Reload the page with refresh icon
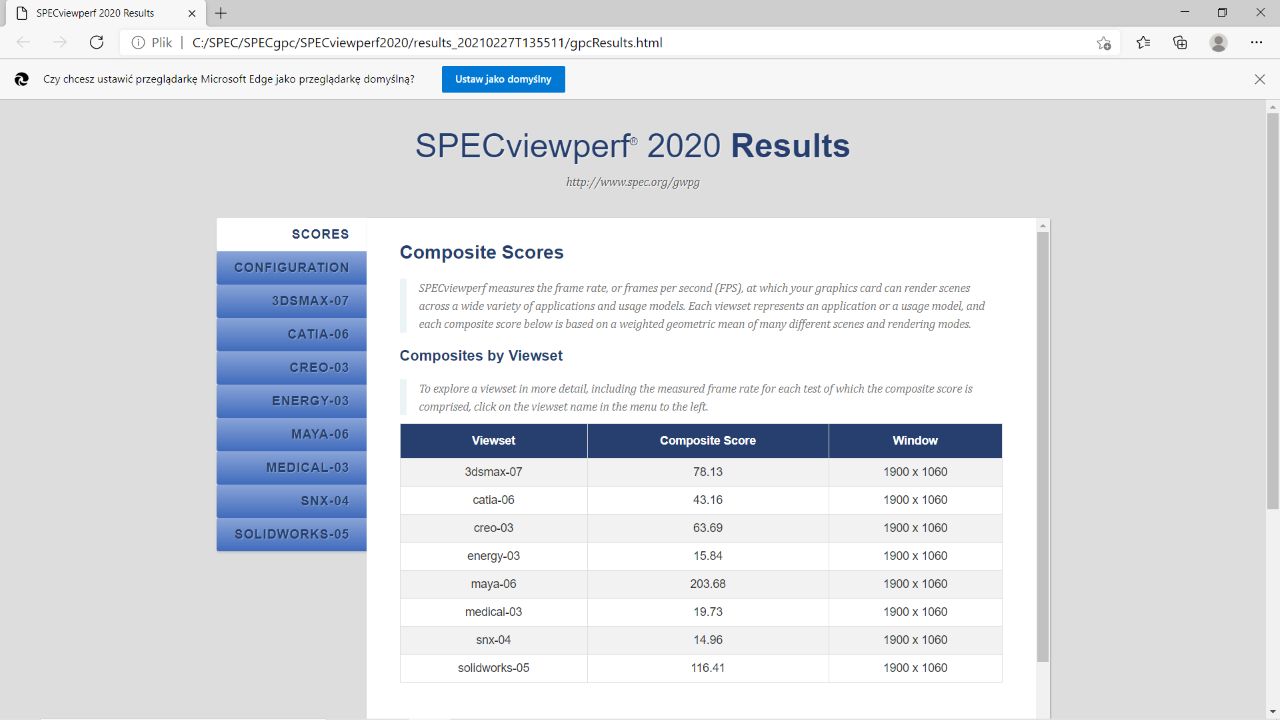 (x=96, y=42)
